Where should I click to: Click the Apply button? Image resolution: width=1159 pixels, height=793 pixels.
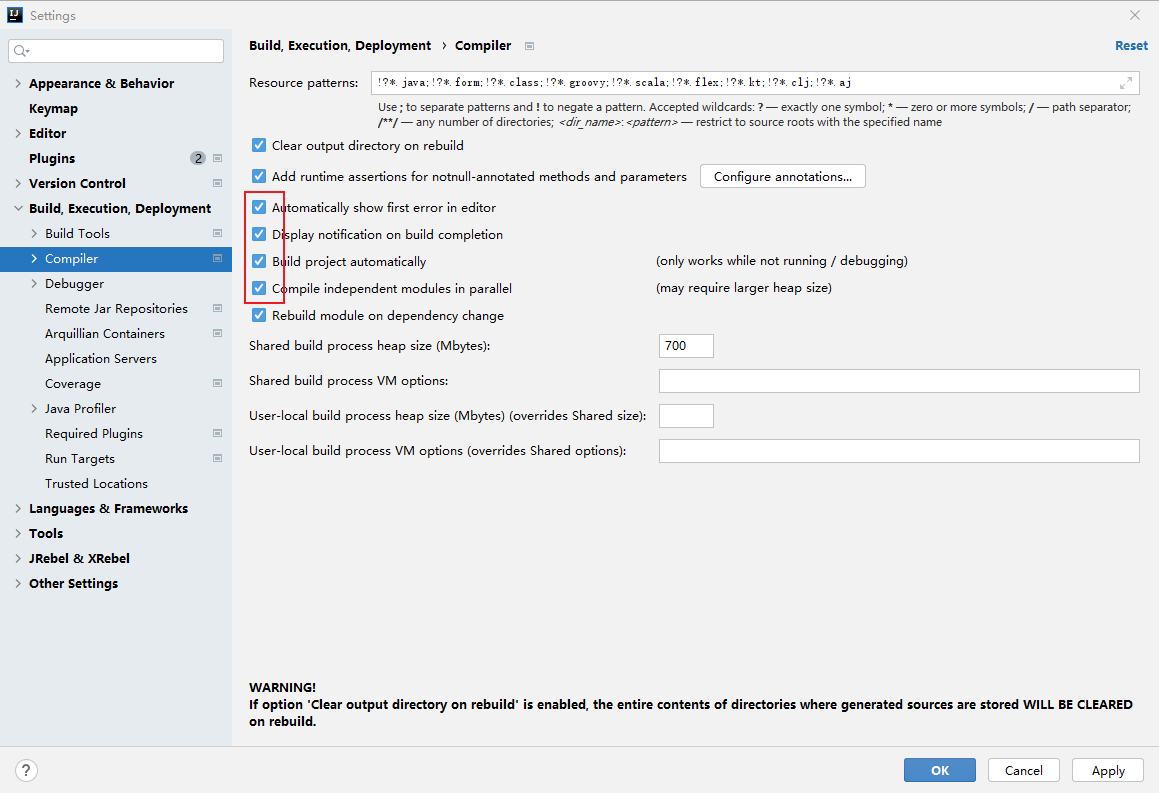click(1107, 770)
